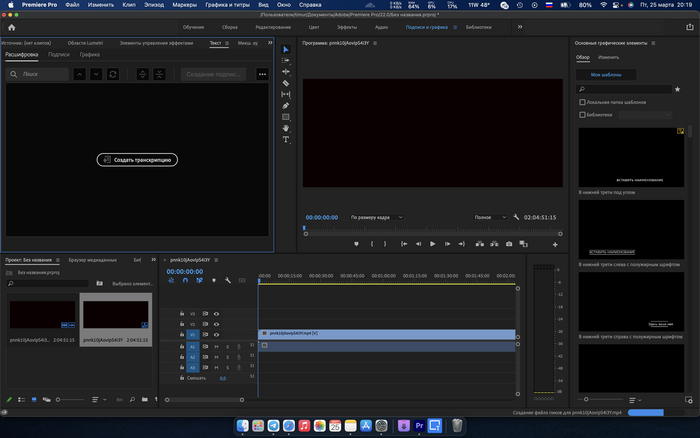The height and width of the screenshot is (438, 700).
Task: Add a marker in Program Monitor
Action: pyautogui.click(x=357, y=243)
